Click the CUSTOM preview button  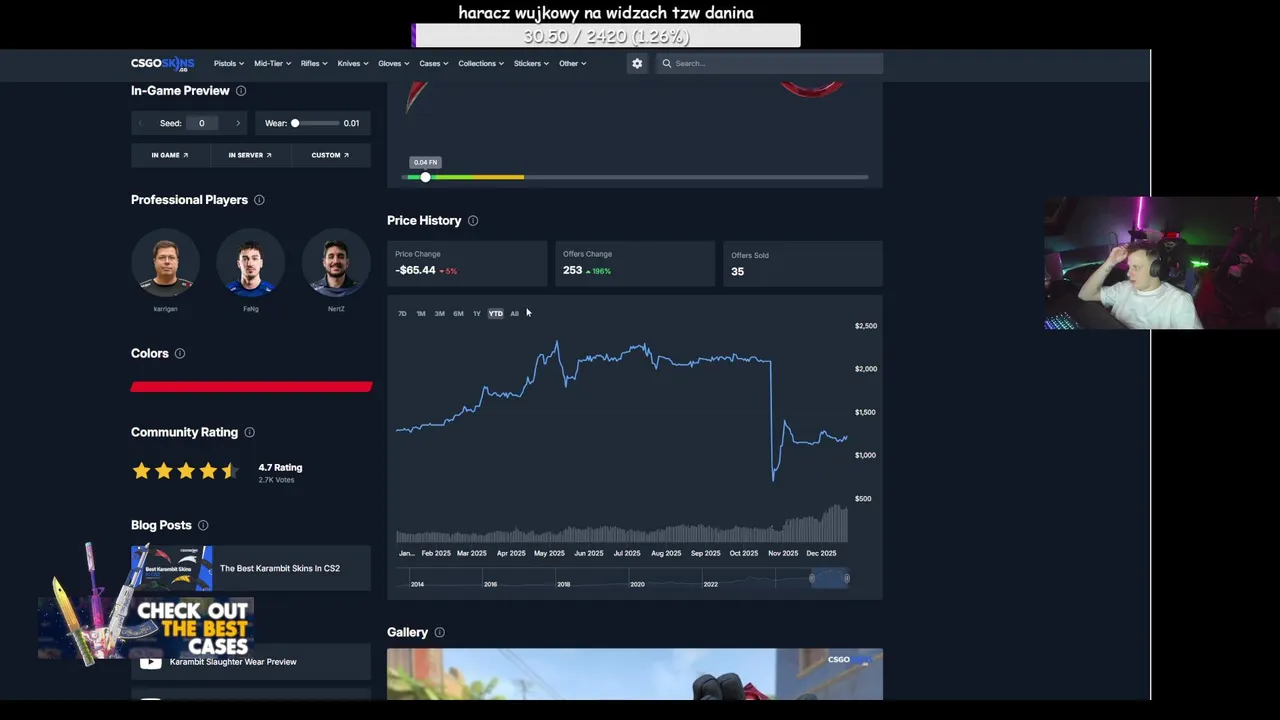(330, 155)
